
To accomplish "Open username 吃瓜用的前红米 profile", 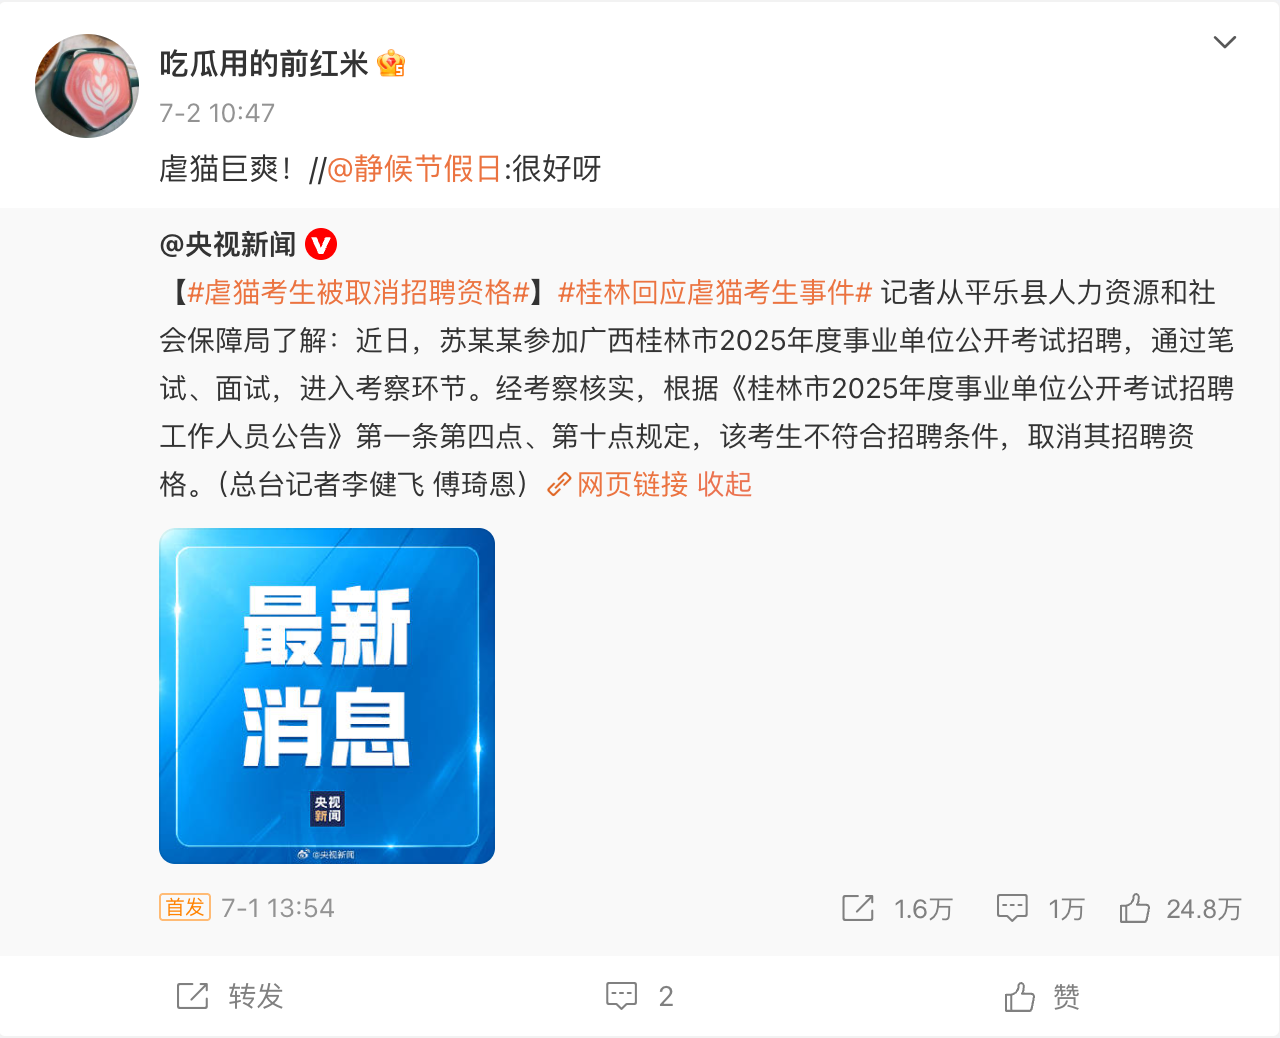I will click(264, 64).
